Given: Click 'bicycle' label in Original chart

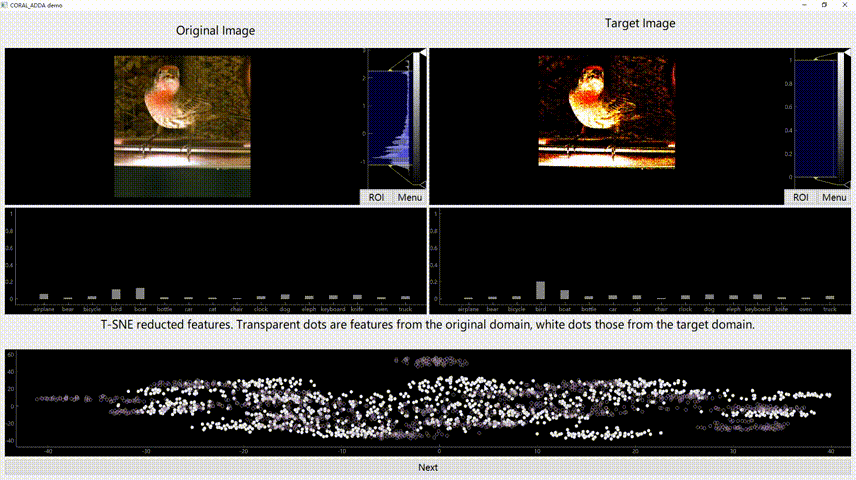Looking at the screenshot, I should pyautogui.click(x=92, y=309).
